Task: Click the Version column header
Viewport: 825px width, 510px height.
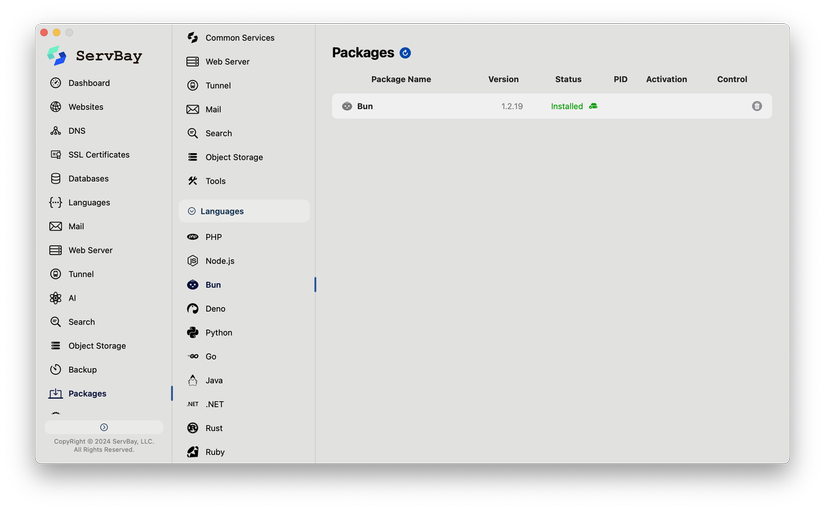Action: [503, 79]
